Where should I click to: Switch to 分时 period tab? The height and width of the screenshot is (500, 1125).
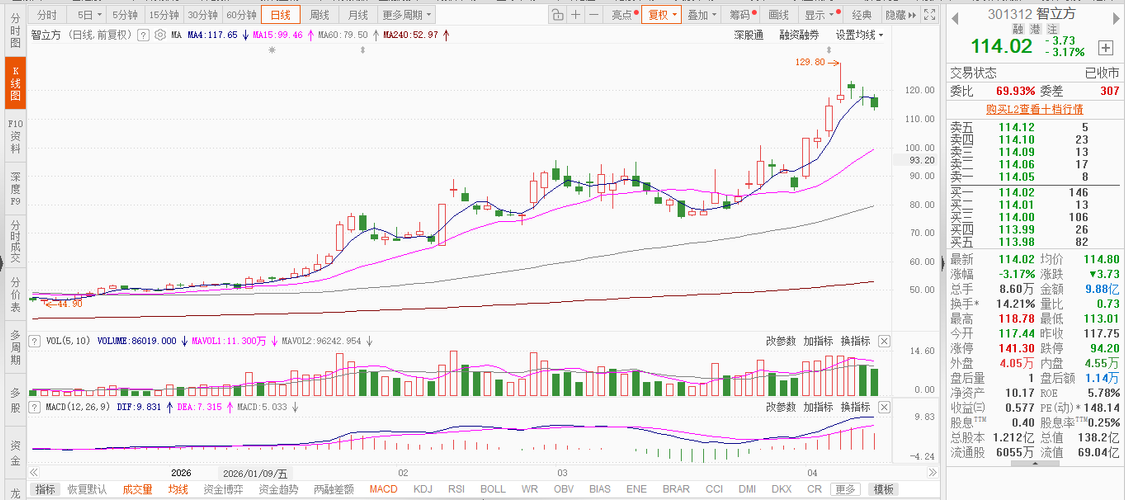coord(47,14)
